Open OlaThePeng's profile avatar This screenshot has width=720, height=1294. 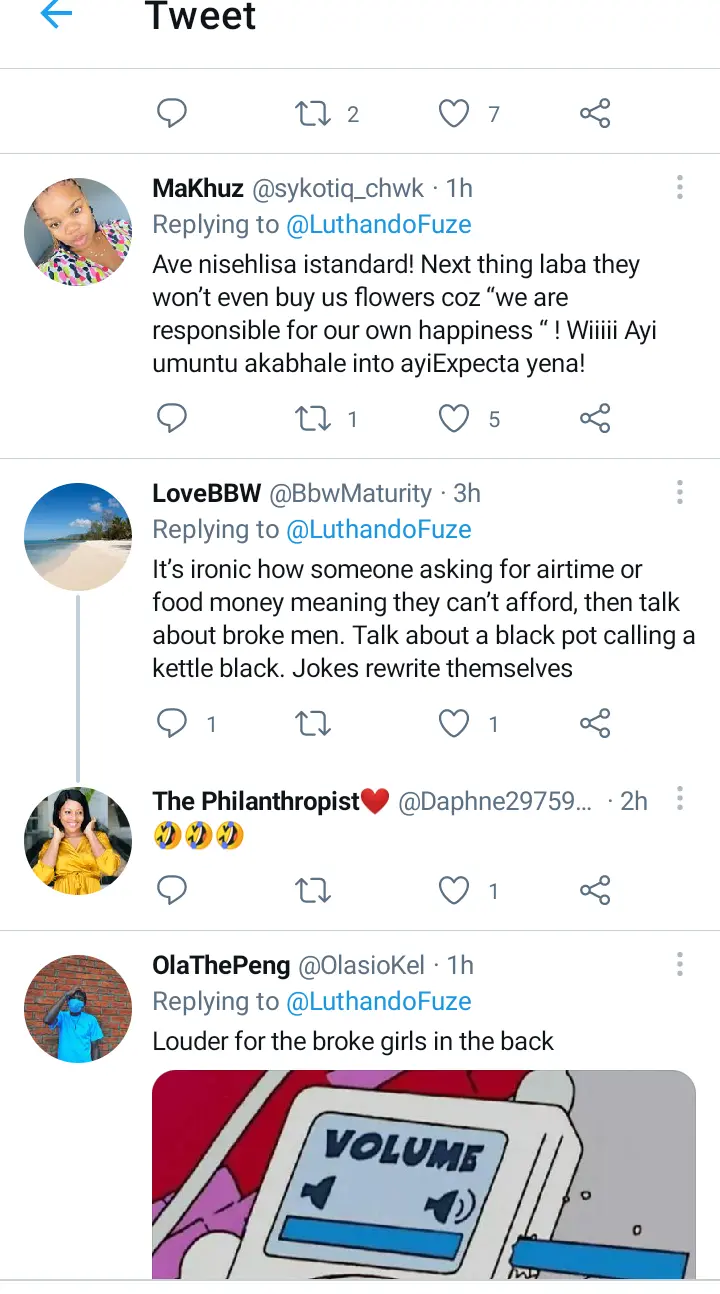point(78,1008)
